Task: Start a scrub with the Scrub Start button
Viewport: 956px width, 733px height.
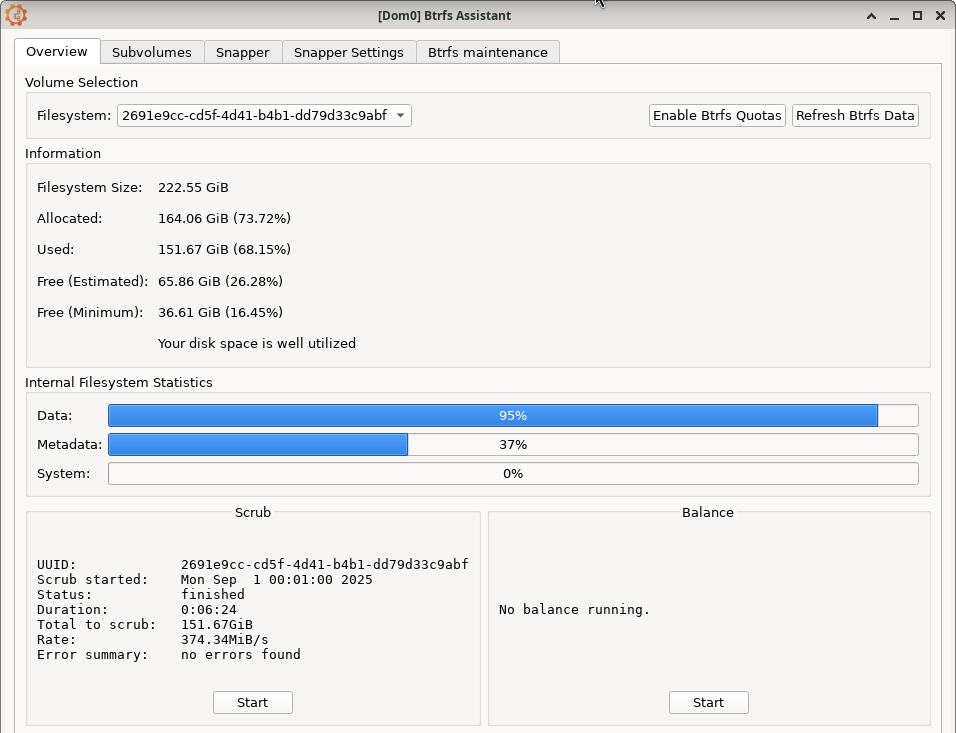Action: (x=252, y=702)
